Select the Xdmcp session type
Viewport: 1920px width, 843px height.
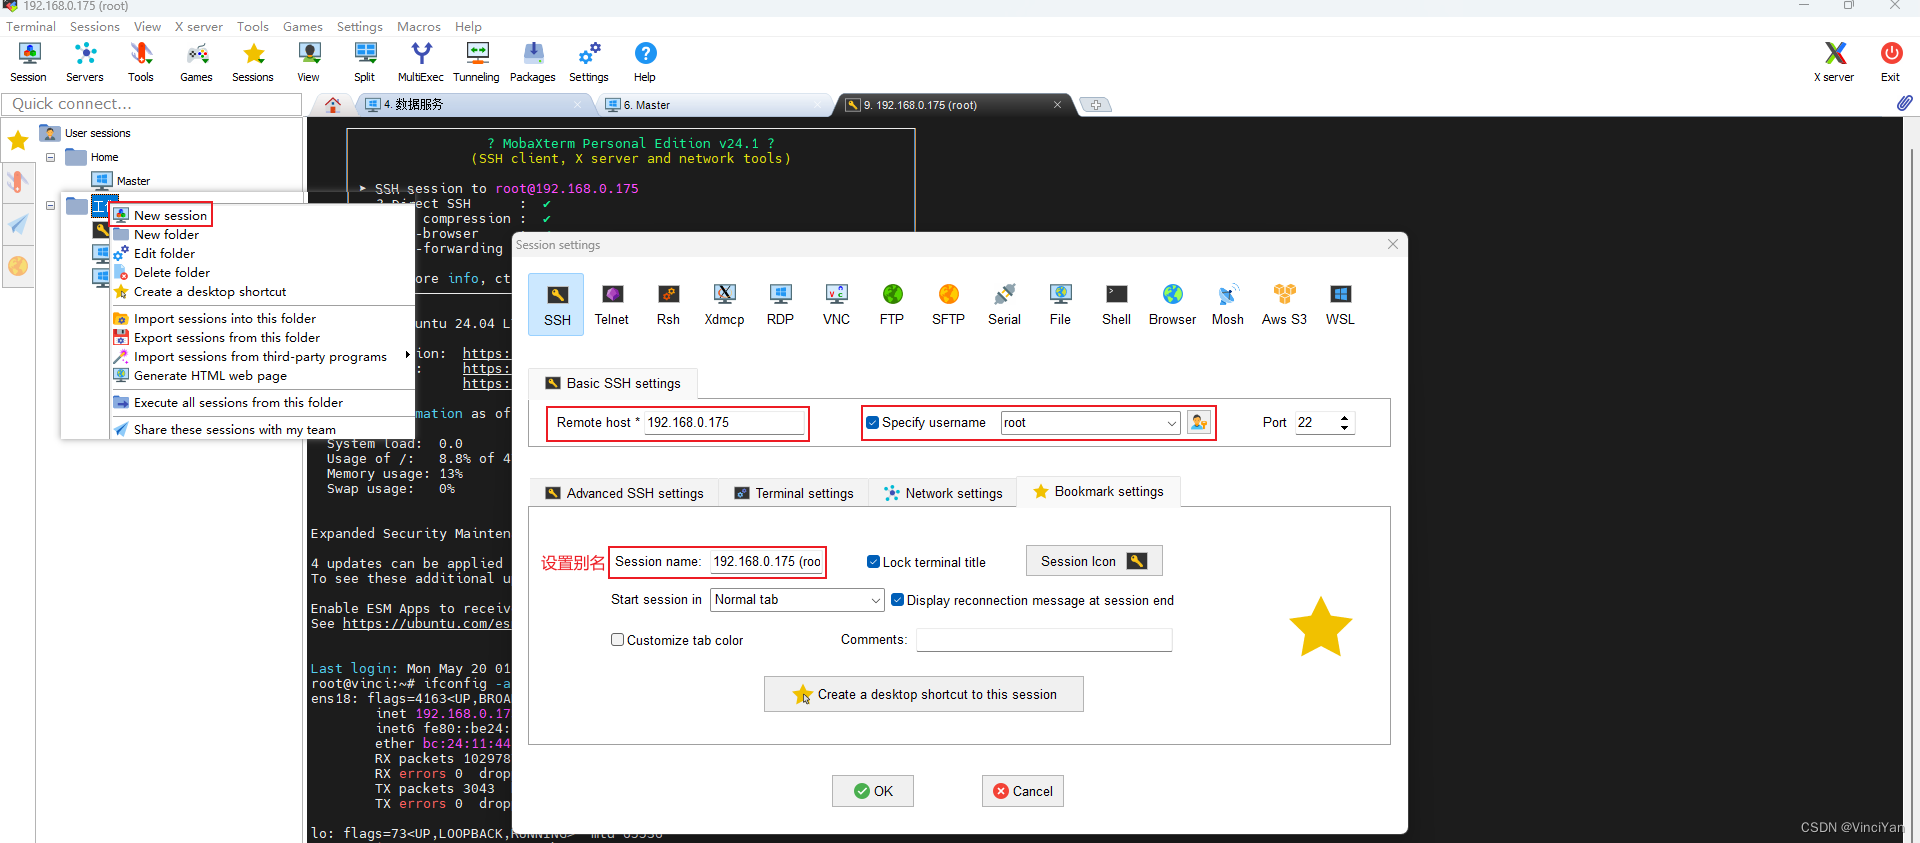coord(724,305)
